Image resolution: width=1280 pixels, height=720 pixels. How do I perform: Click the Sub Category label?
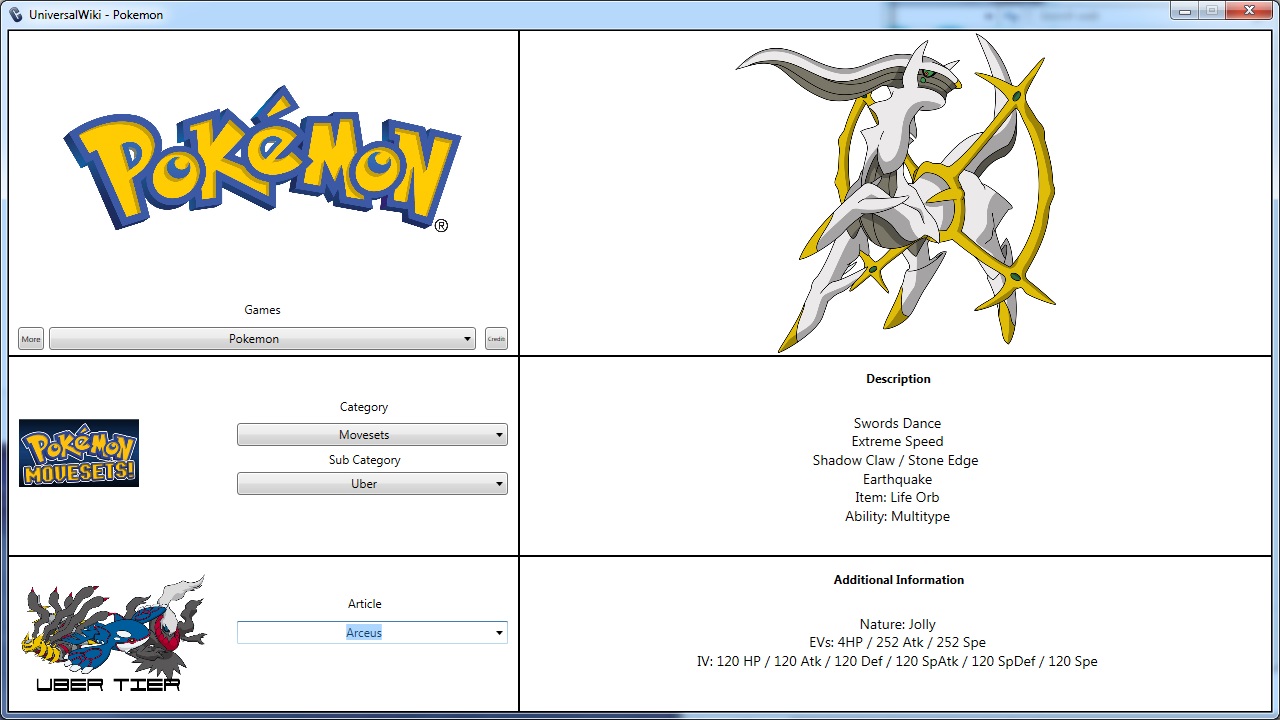click(364, 460)
